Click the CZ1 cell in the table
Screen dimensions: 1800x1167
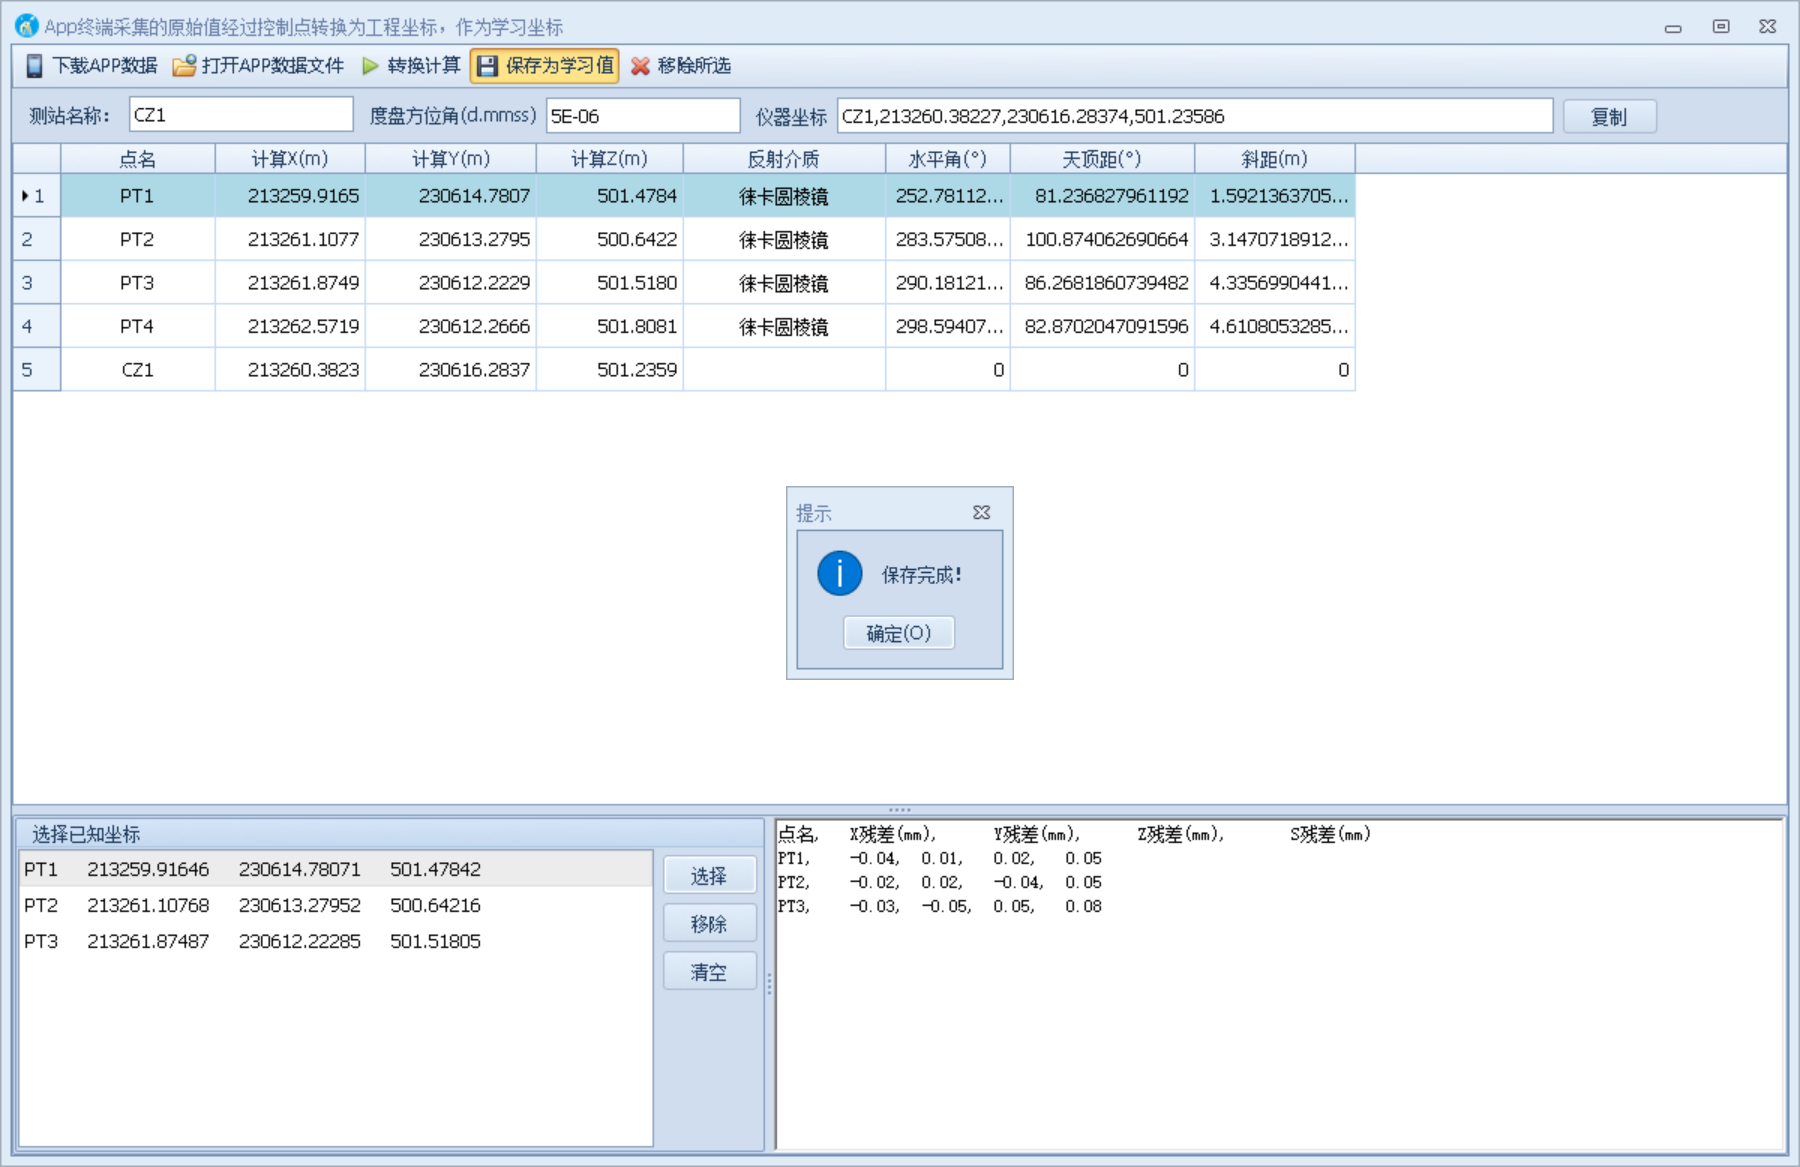point(138,370)
